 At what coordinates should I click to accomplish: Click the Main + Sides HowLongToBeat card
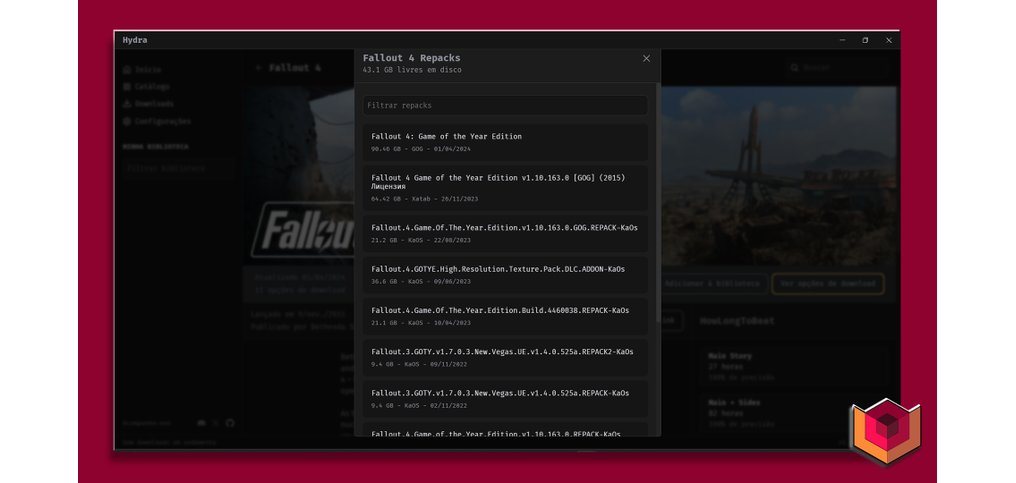tap(793, 412)
